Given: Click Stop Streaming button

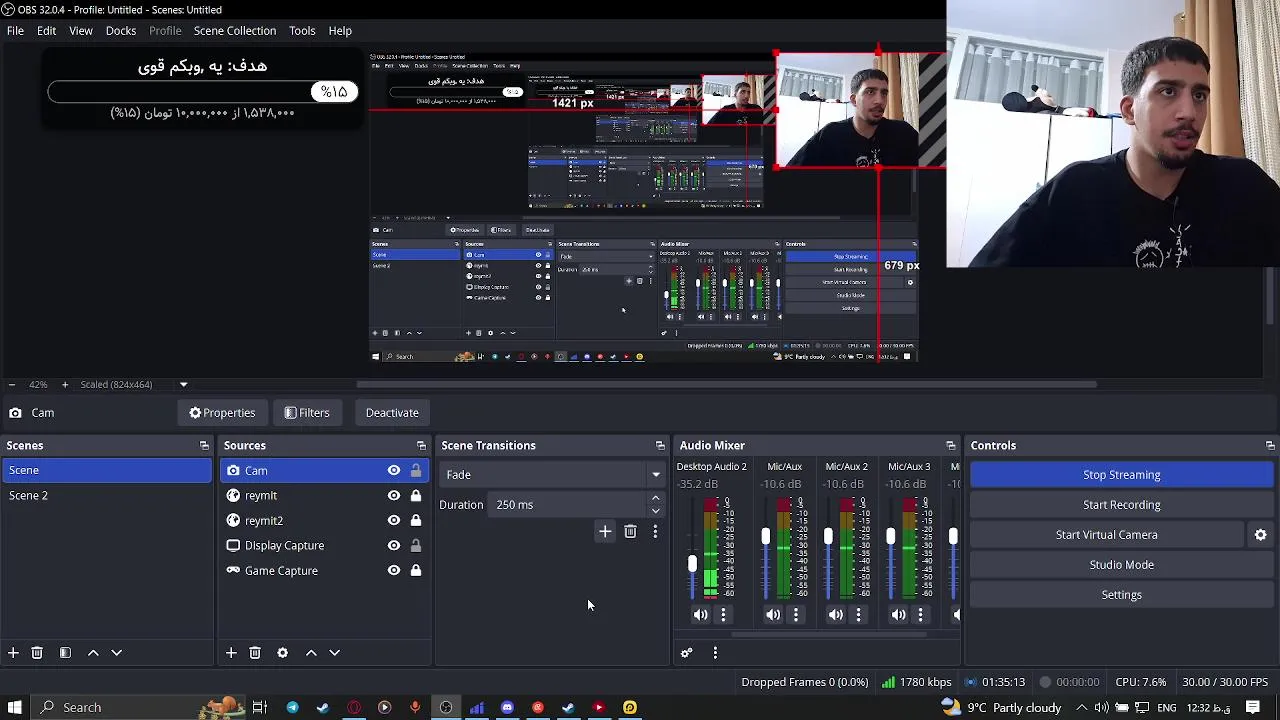Looking at the screenshot, I should click(x=1122, y=475).
